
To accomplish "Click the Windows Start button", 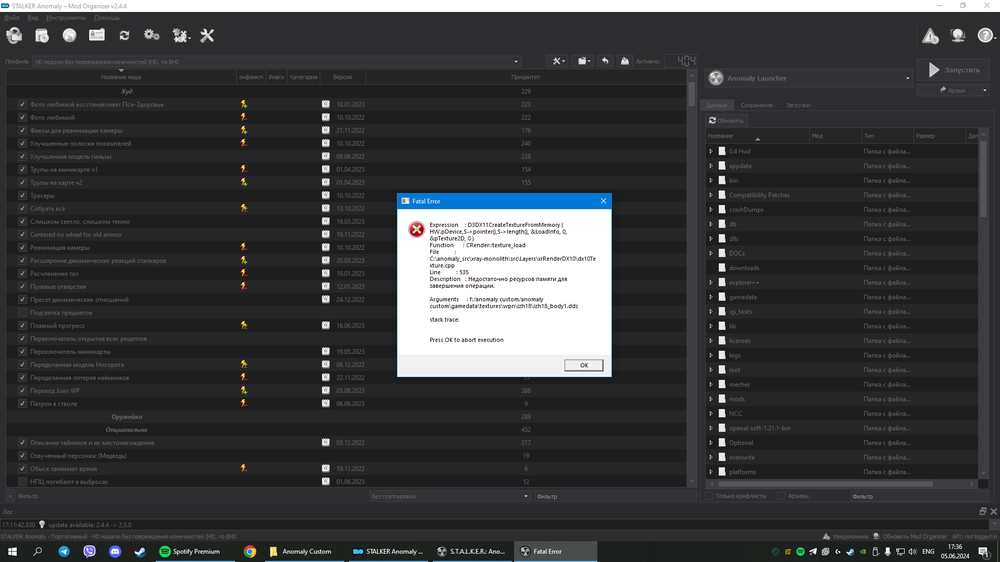I will point(12,552).
